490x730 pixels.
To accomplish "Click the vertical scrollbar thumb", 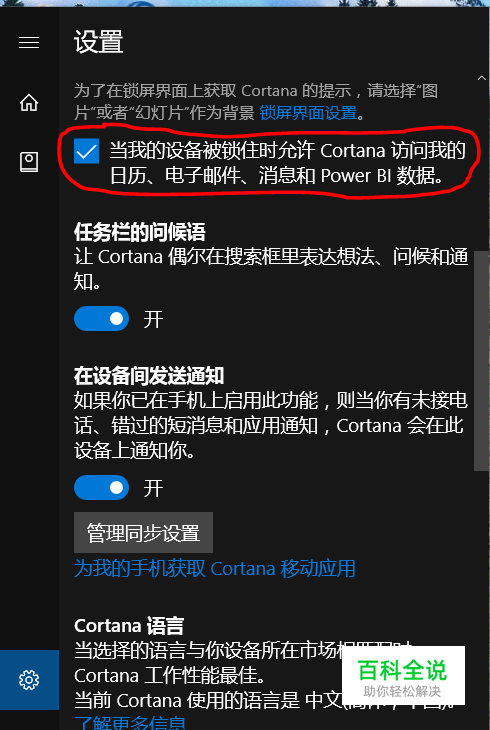I will (x=482, y=361).
